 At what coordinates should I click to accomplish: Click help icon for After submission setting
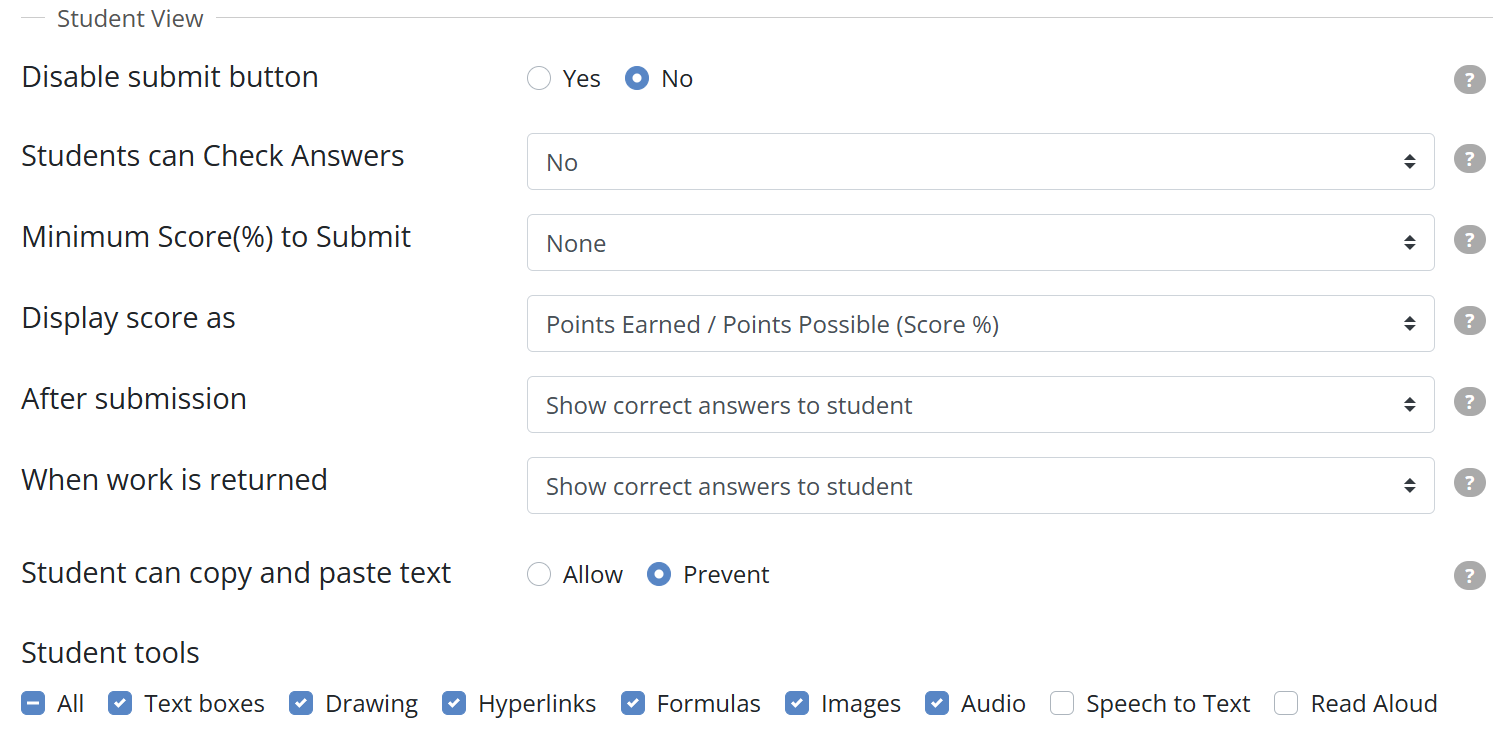(x=1469, y=402)
